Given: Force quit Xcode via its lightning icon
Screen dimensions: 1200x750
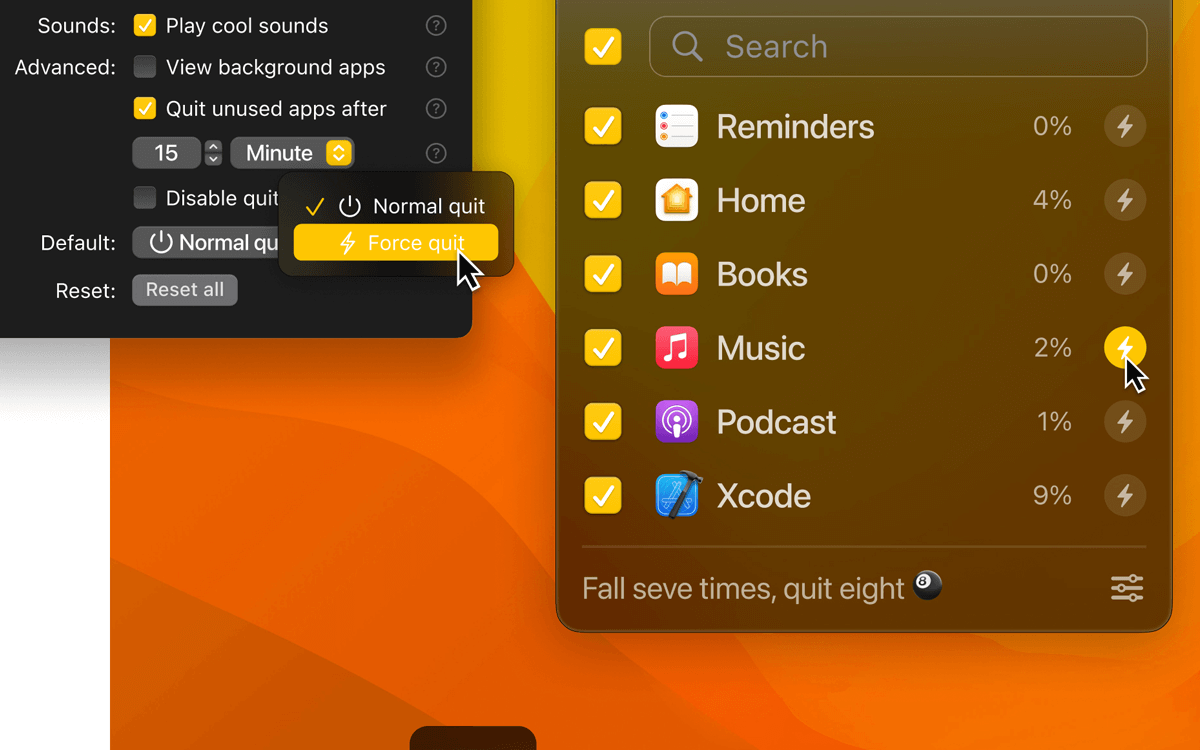Looking at the screenshot, I should pos(1125,496).
